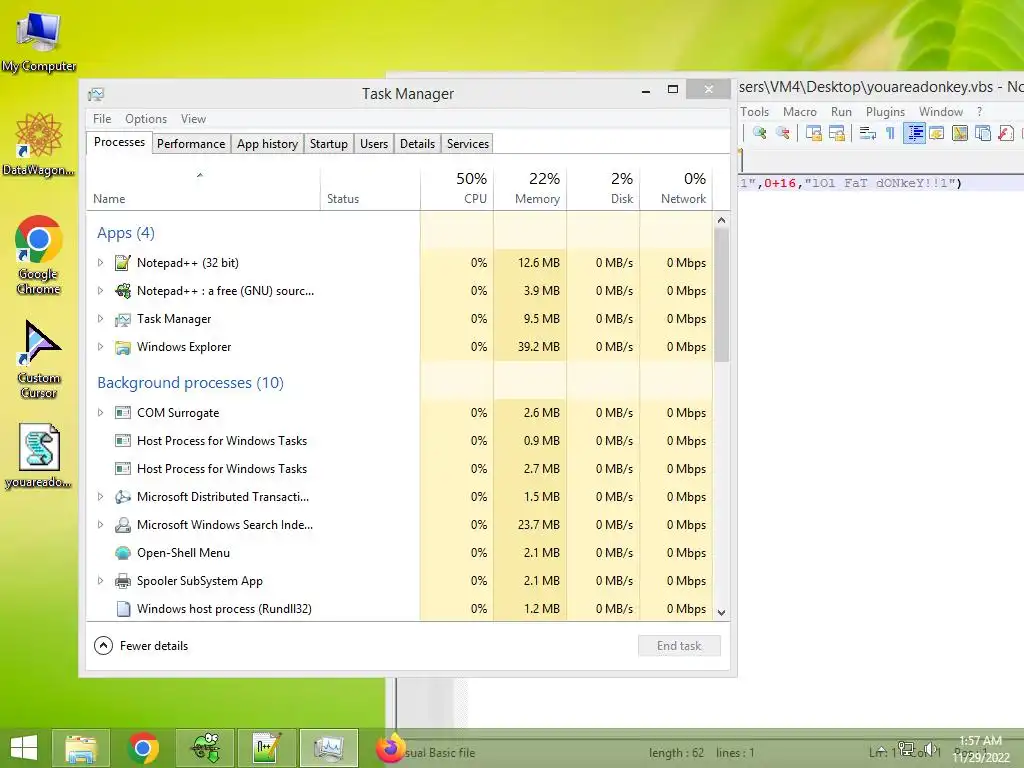
Task: Click Notepad++ Zoom In toolbar icon
Action: tap(760, 133)
